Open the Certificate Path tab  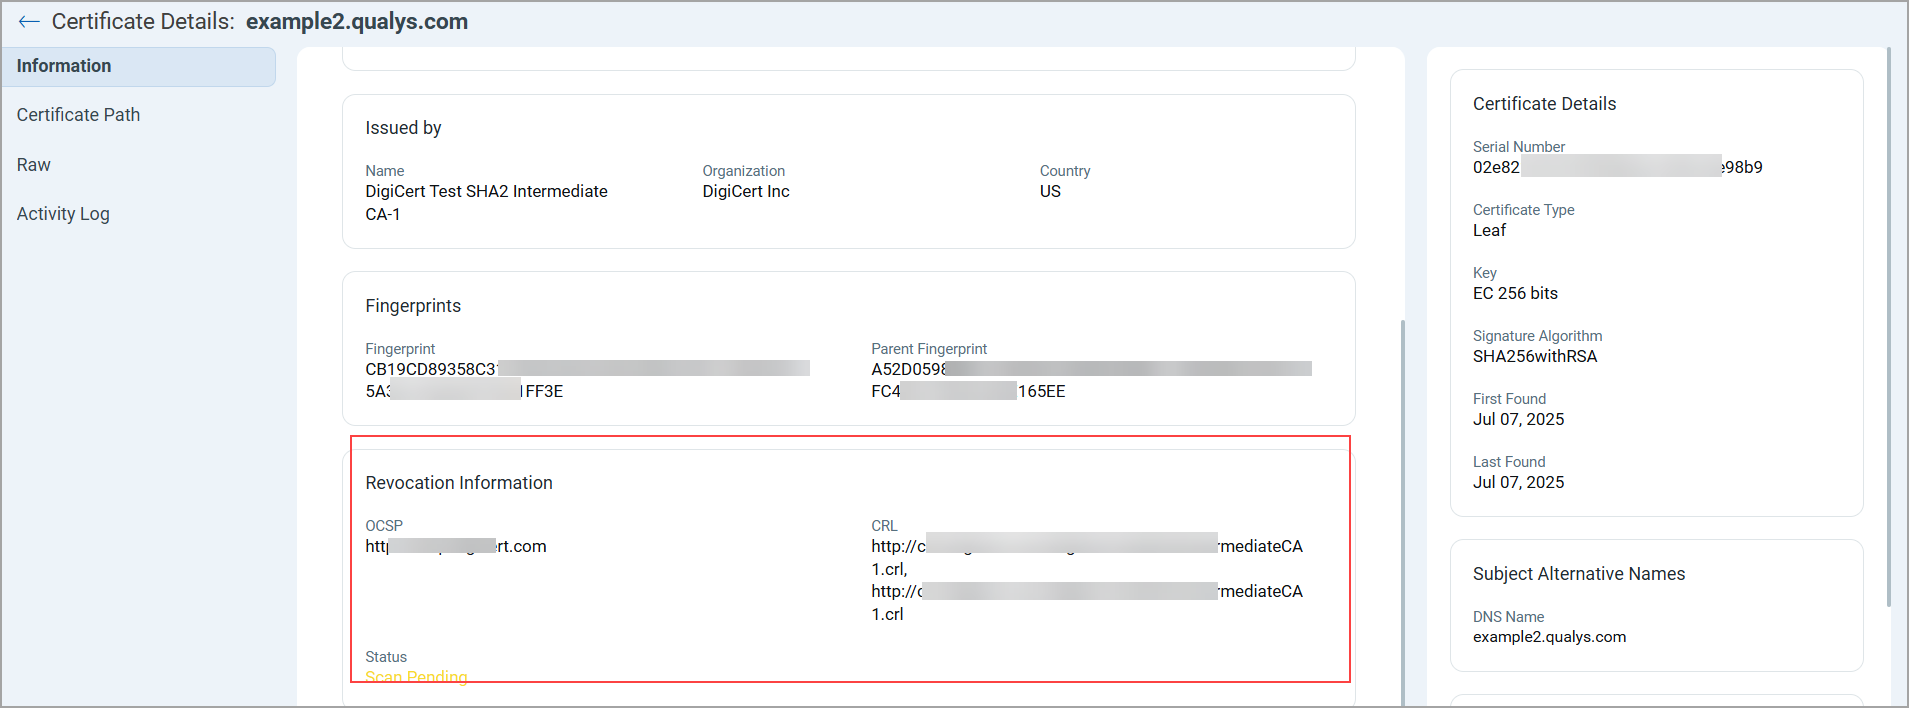click(x=78, y=115)
